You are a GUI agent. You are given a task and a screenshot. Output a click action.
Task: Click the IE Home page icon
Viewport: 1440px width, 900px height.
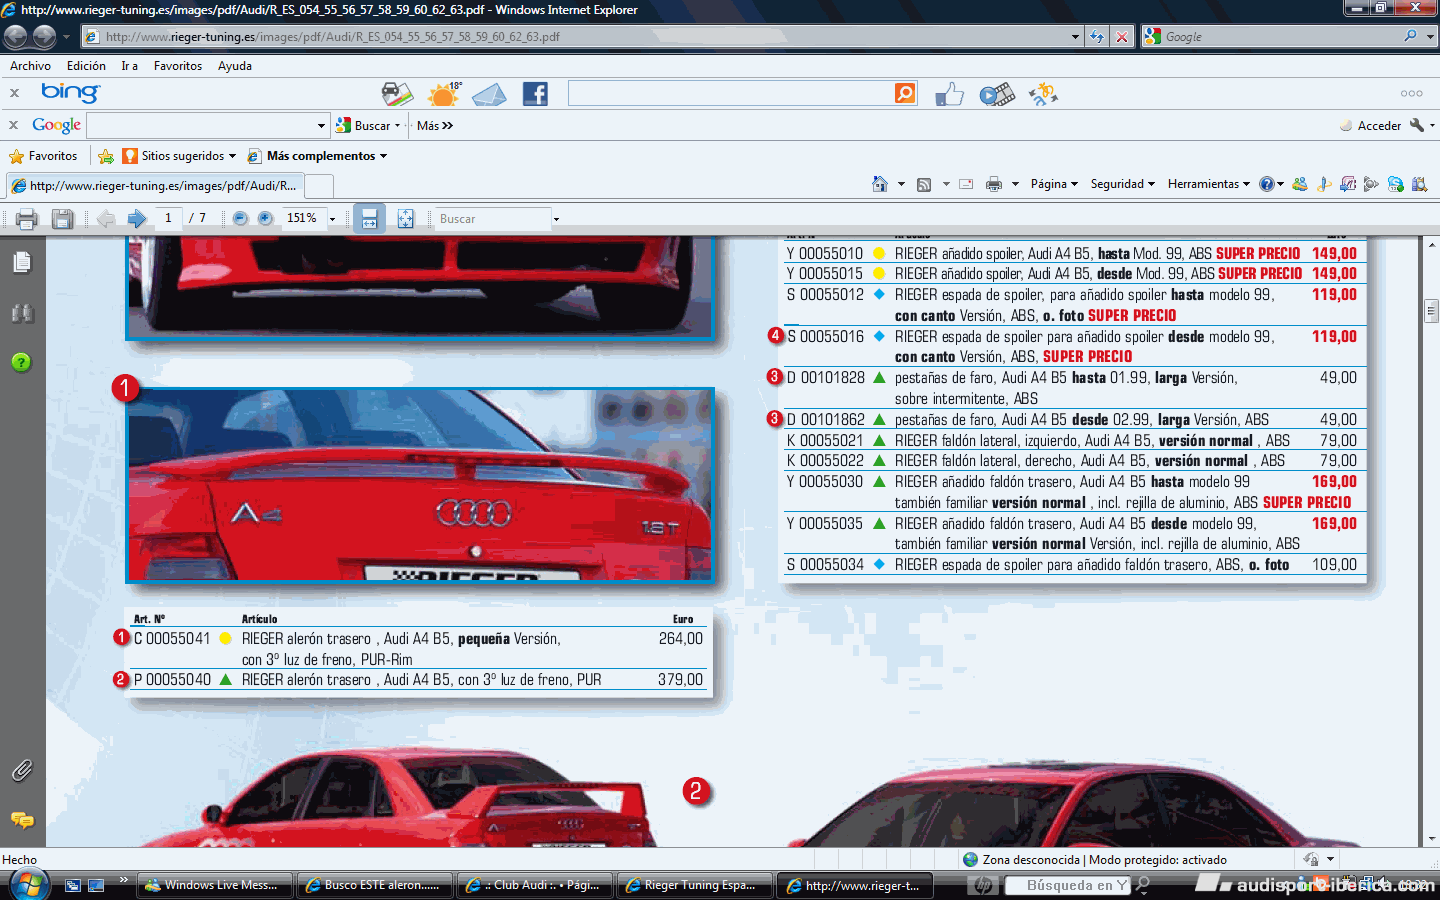(880, 184)
